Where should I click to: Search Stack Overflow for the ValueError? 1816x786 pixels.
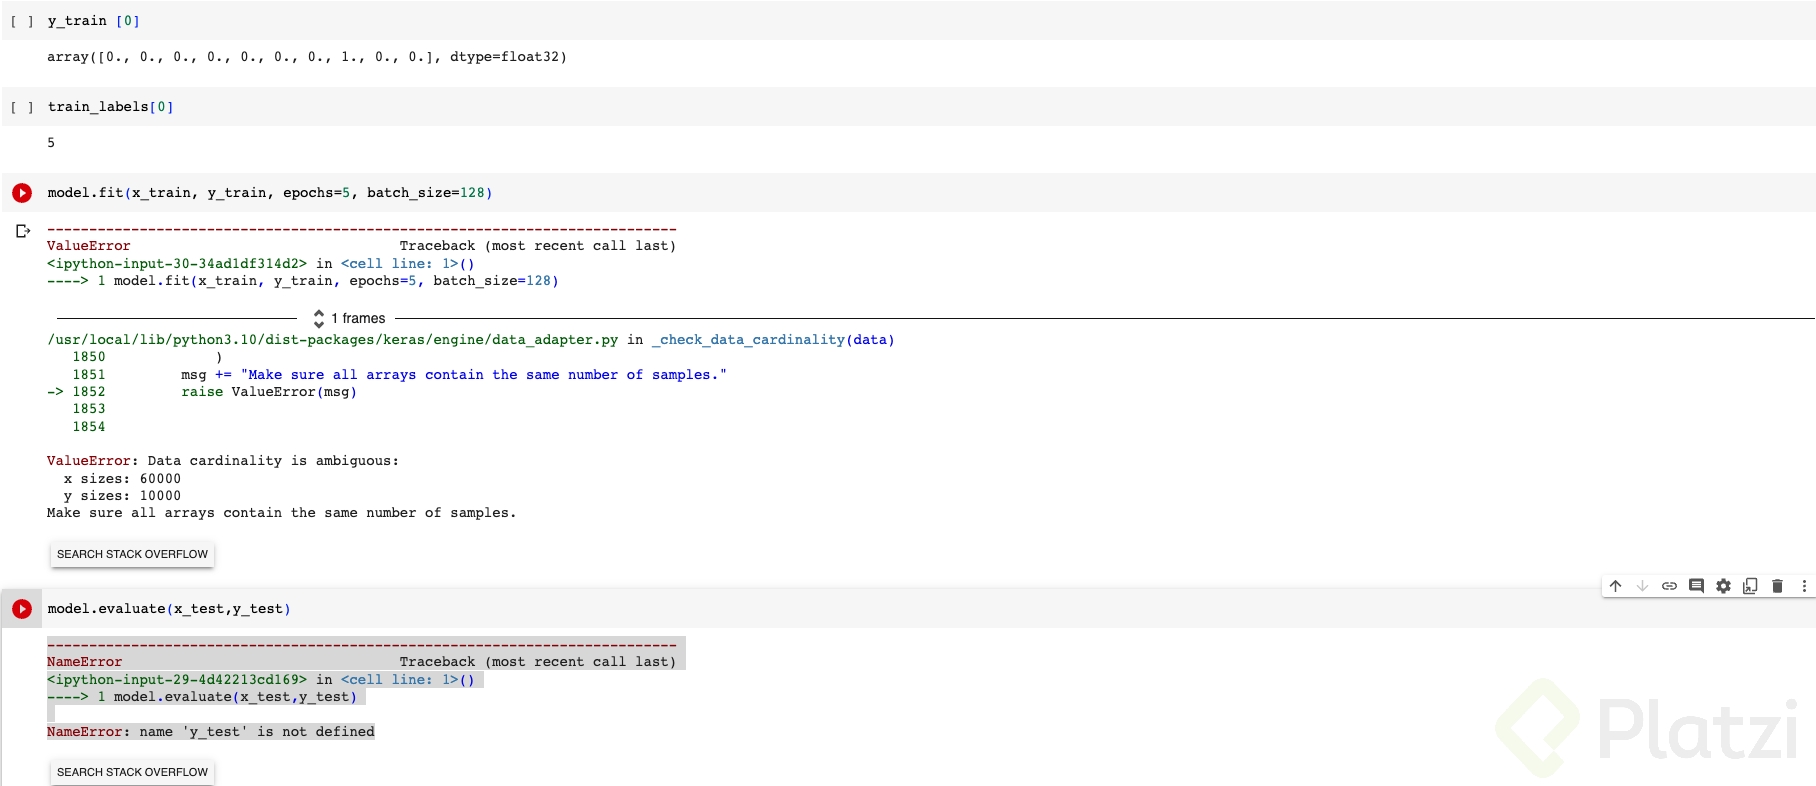[132, 554]
